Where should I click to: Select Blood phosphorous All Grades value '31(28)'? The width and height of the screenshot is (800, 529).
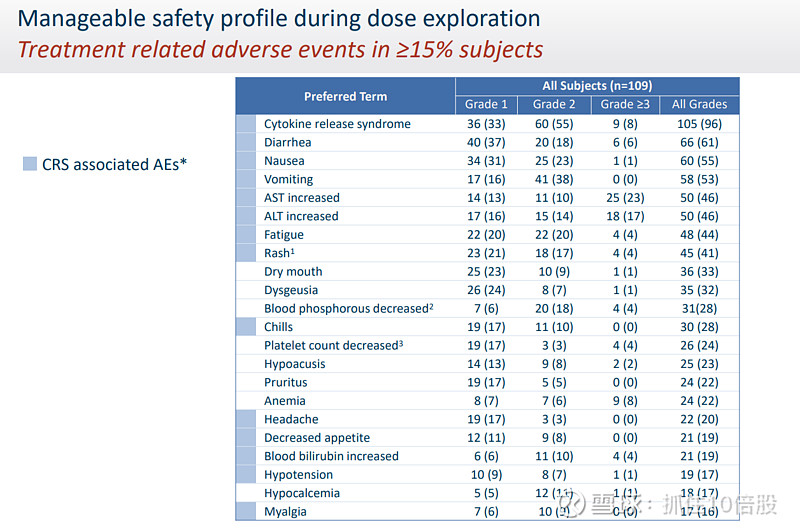(x=699, y=308)
